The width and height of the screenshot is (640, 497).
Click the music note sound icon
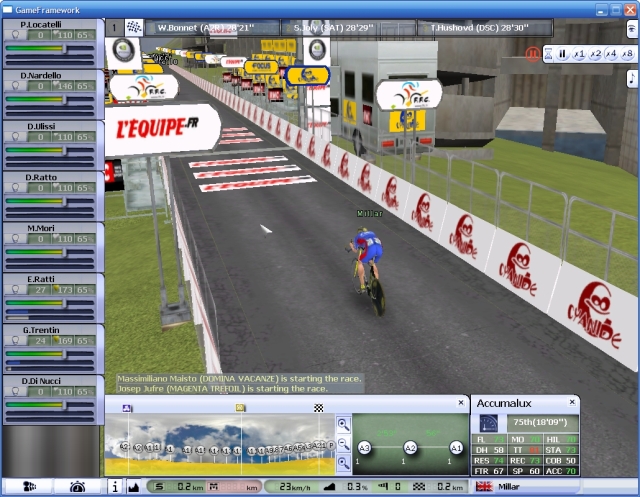(631, 78)
